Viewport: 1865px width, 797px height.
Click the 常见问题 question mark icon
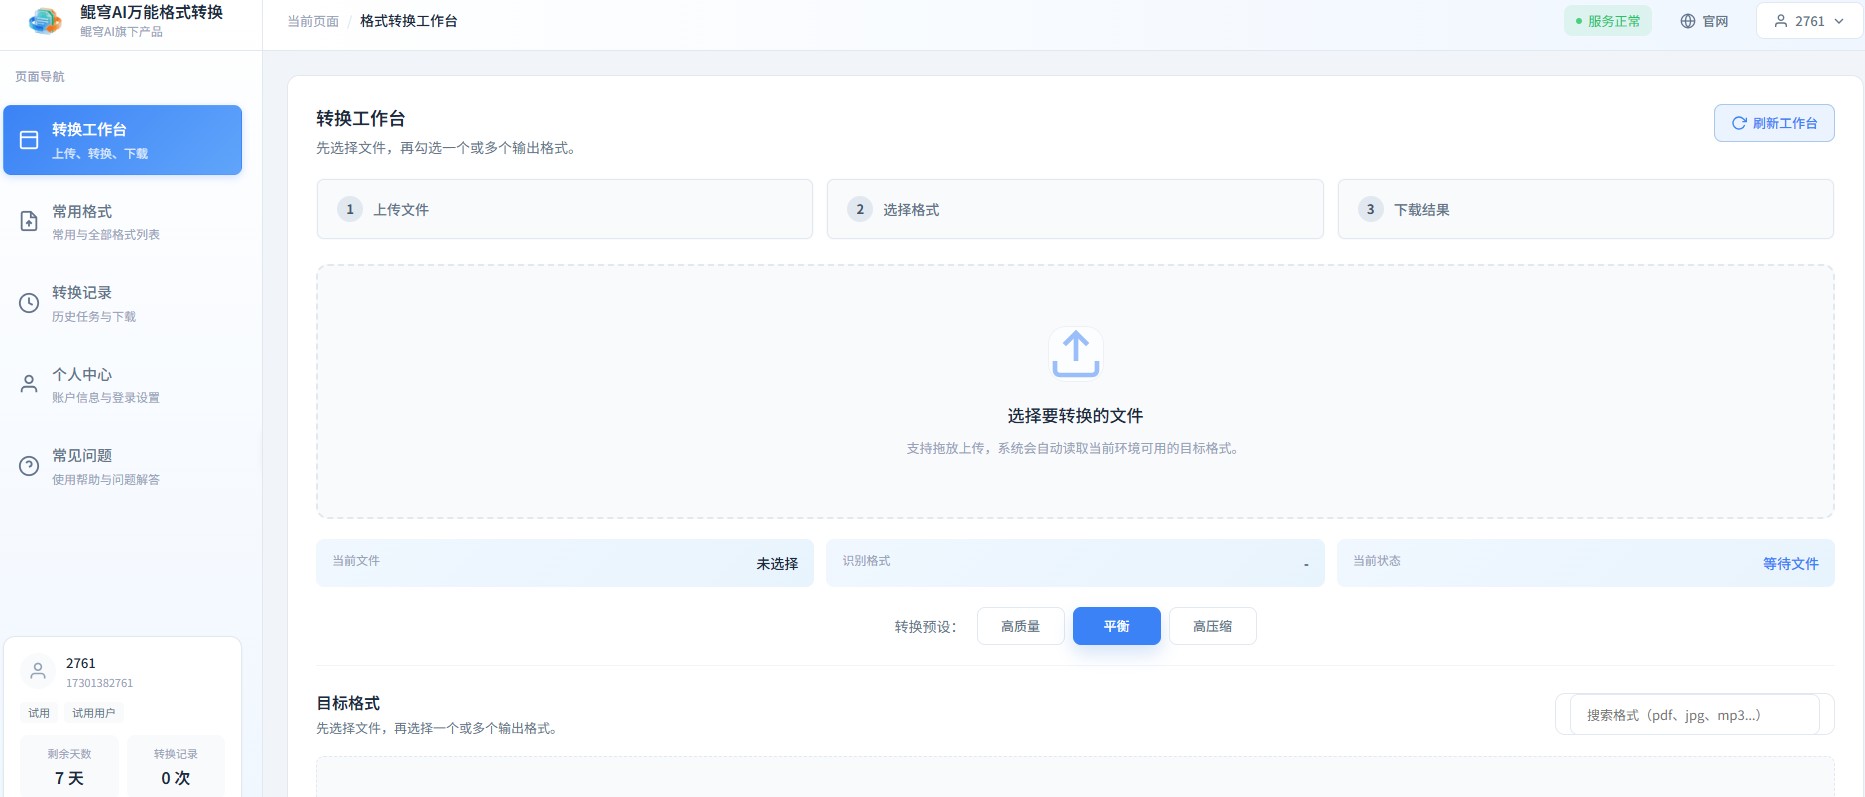[29, 466]
